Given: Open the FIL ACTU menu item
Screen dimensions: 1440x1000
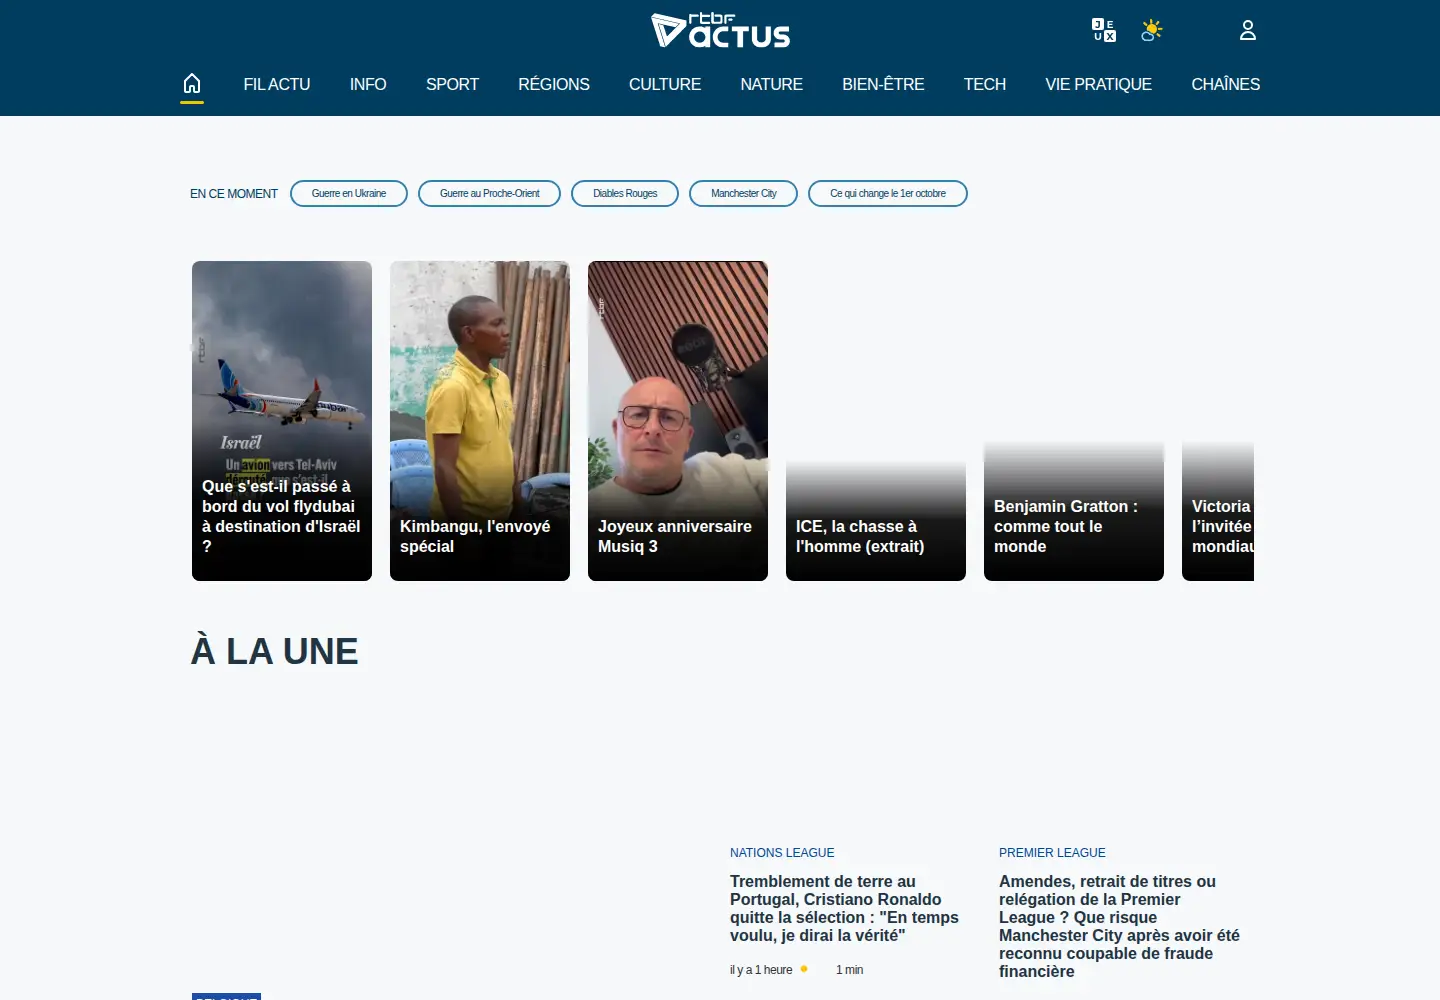Looking at the screenshot, I should [277, 85].
